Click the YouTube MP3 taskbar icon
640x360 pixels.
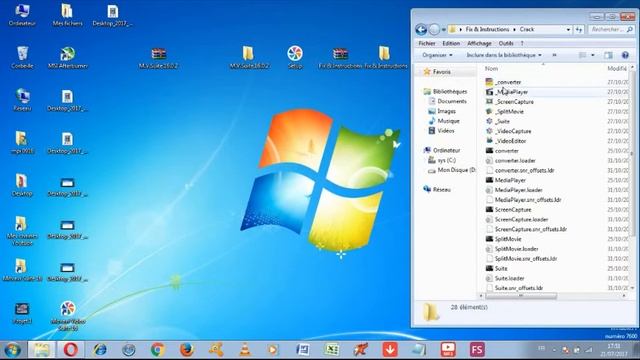click(x=448, y=349)
